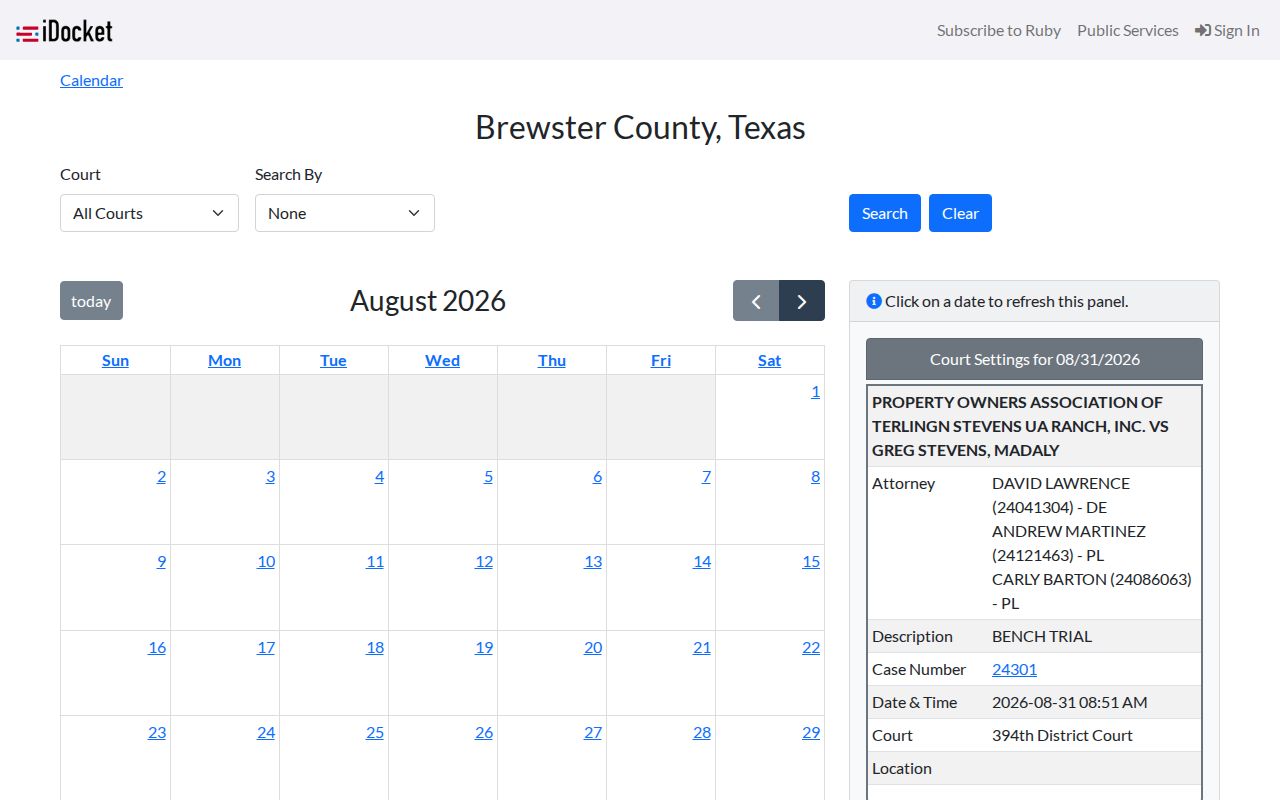Screen dimensions: 1280x800
Task: Open Subscribe to Ruby page
Action: (999, 30)
